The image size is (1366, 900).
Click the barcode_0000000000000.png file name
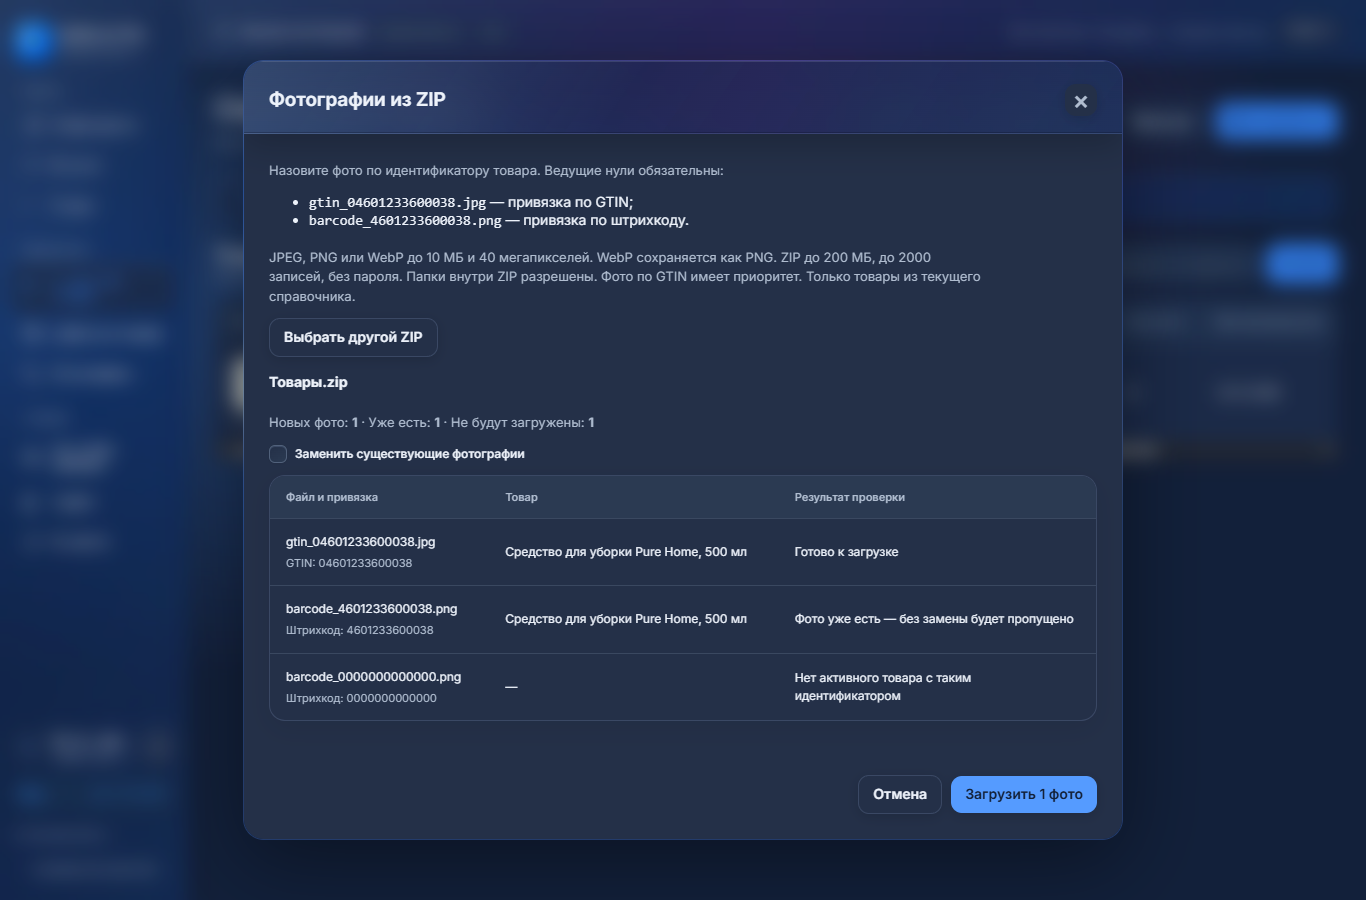[x=374, y=677]
